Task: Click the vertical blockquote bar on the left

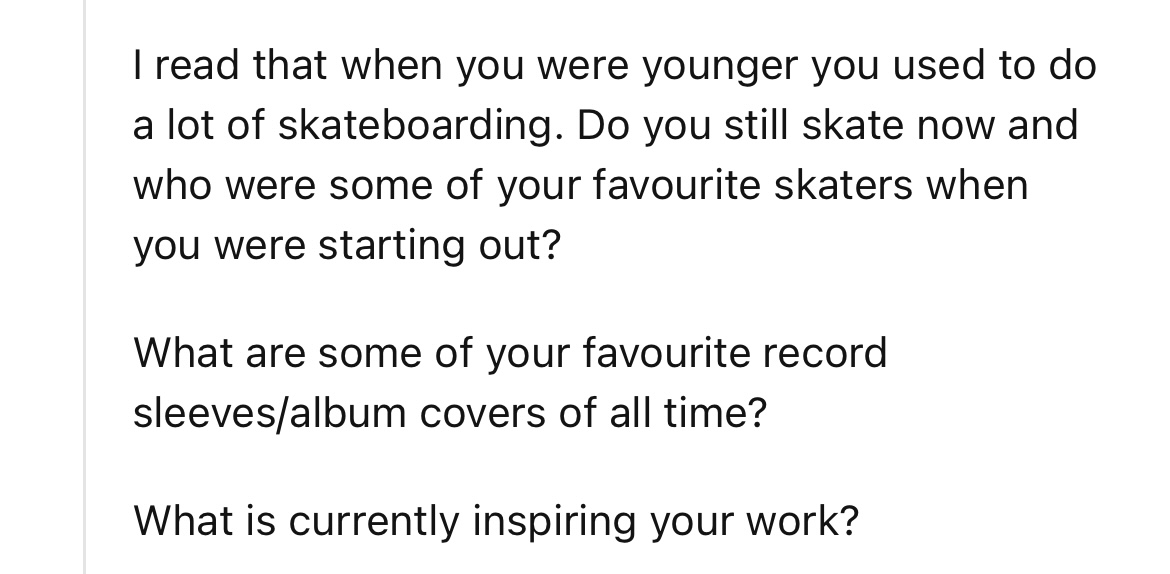Action: point(84,287)
